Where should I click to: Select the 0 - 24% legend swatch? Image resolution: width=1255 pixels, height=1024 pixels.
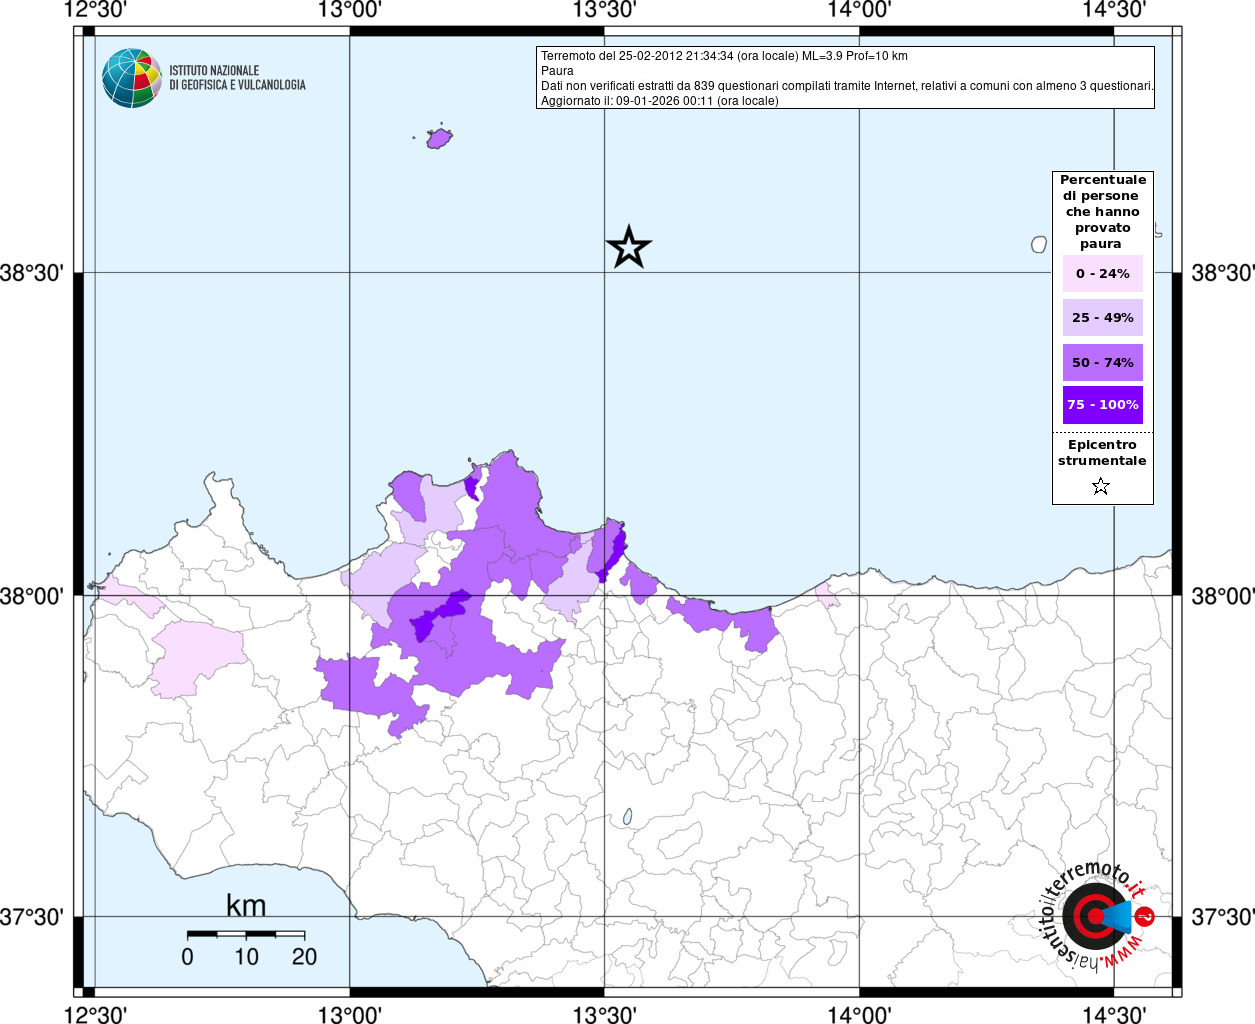pyautogui.click(x=1102, y=274)
